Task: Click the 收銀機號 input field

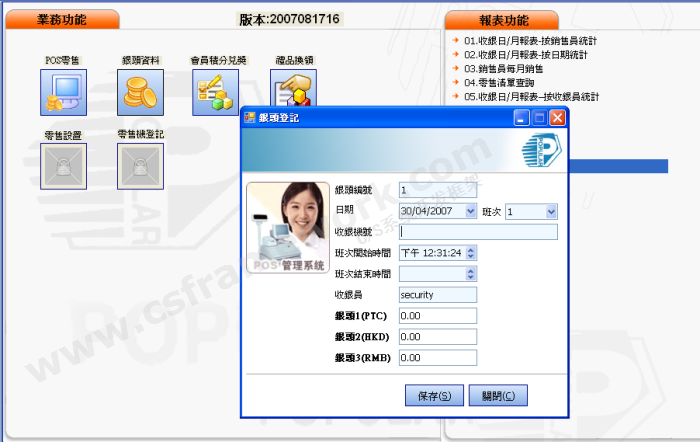Action: (477, 232)
